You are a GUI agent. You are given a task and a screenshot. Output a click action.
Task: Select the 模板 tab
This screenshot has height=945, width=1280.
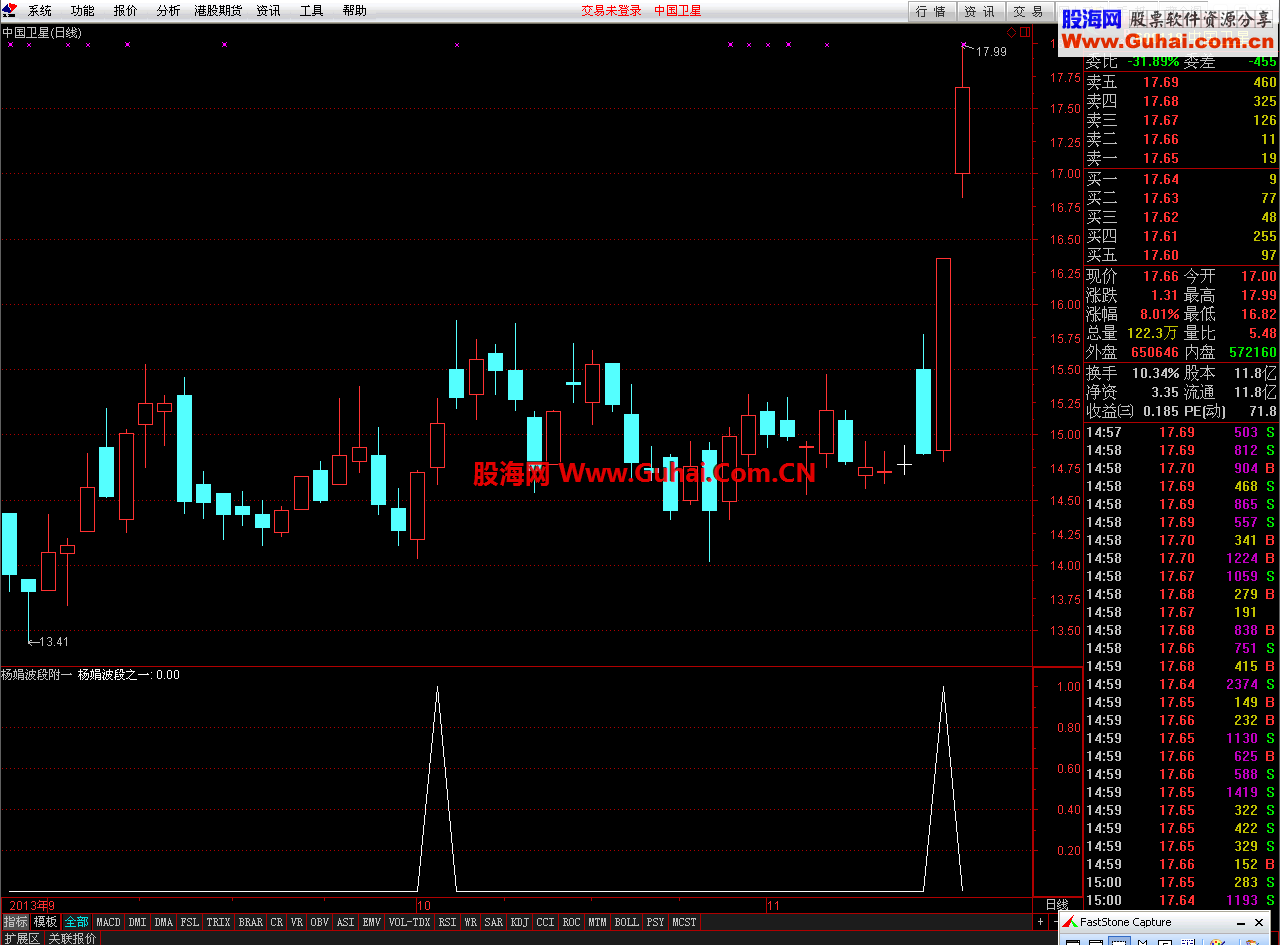45,922
